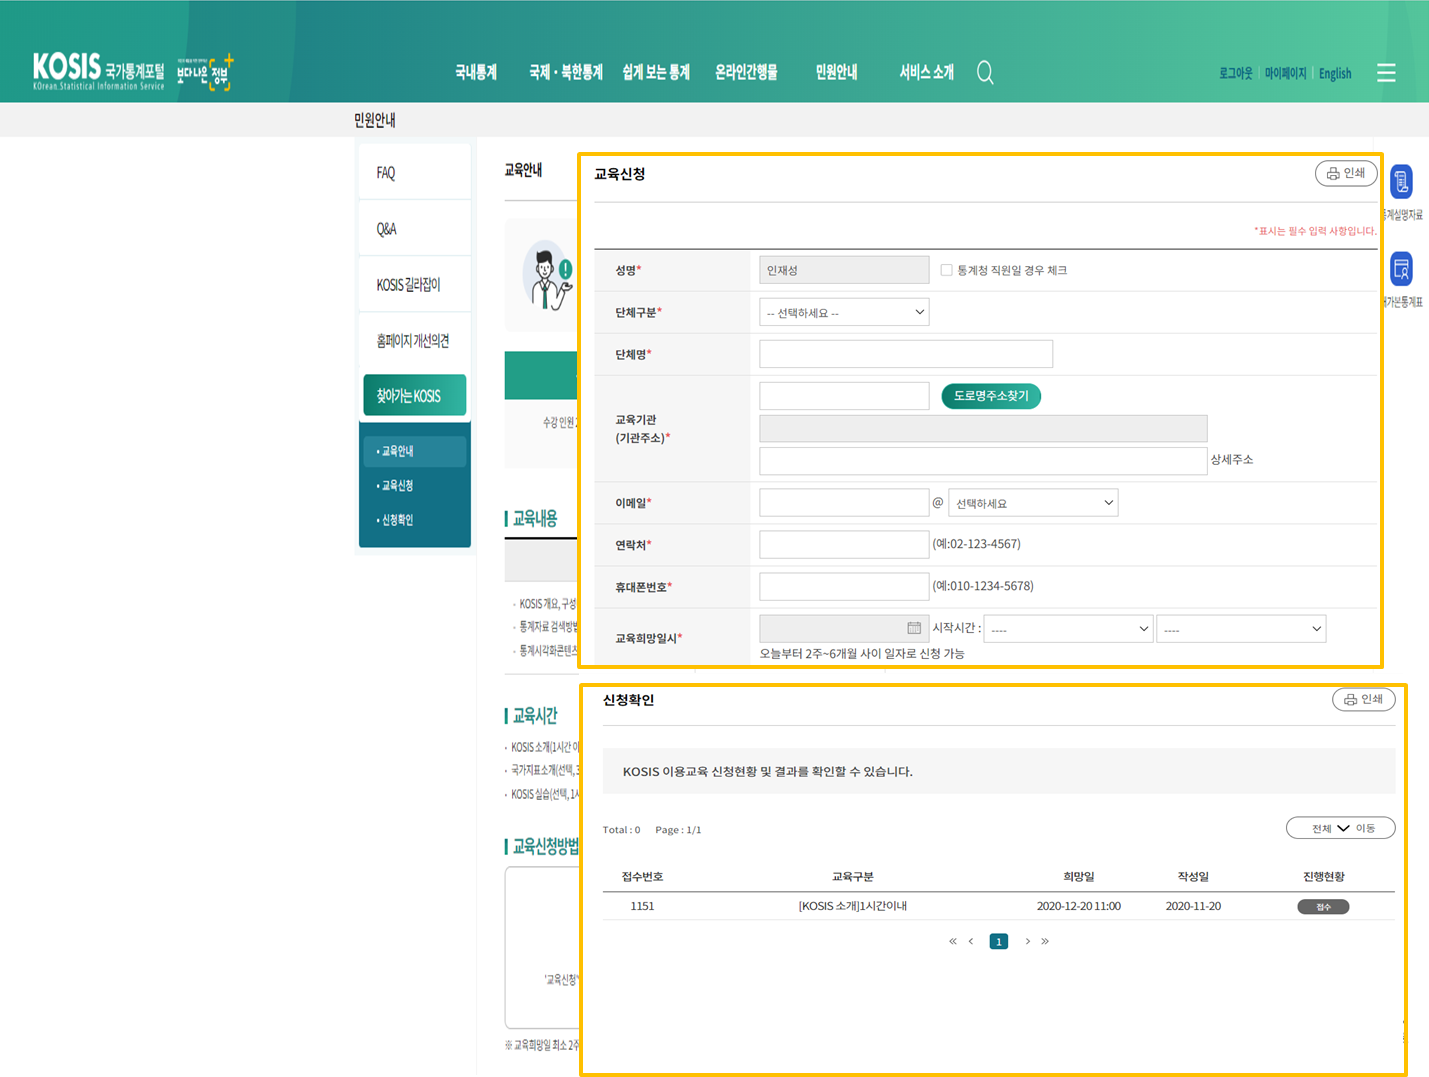Click the 접수 status badge

1323,906
